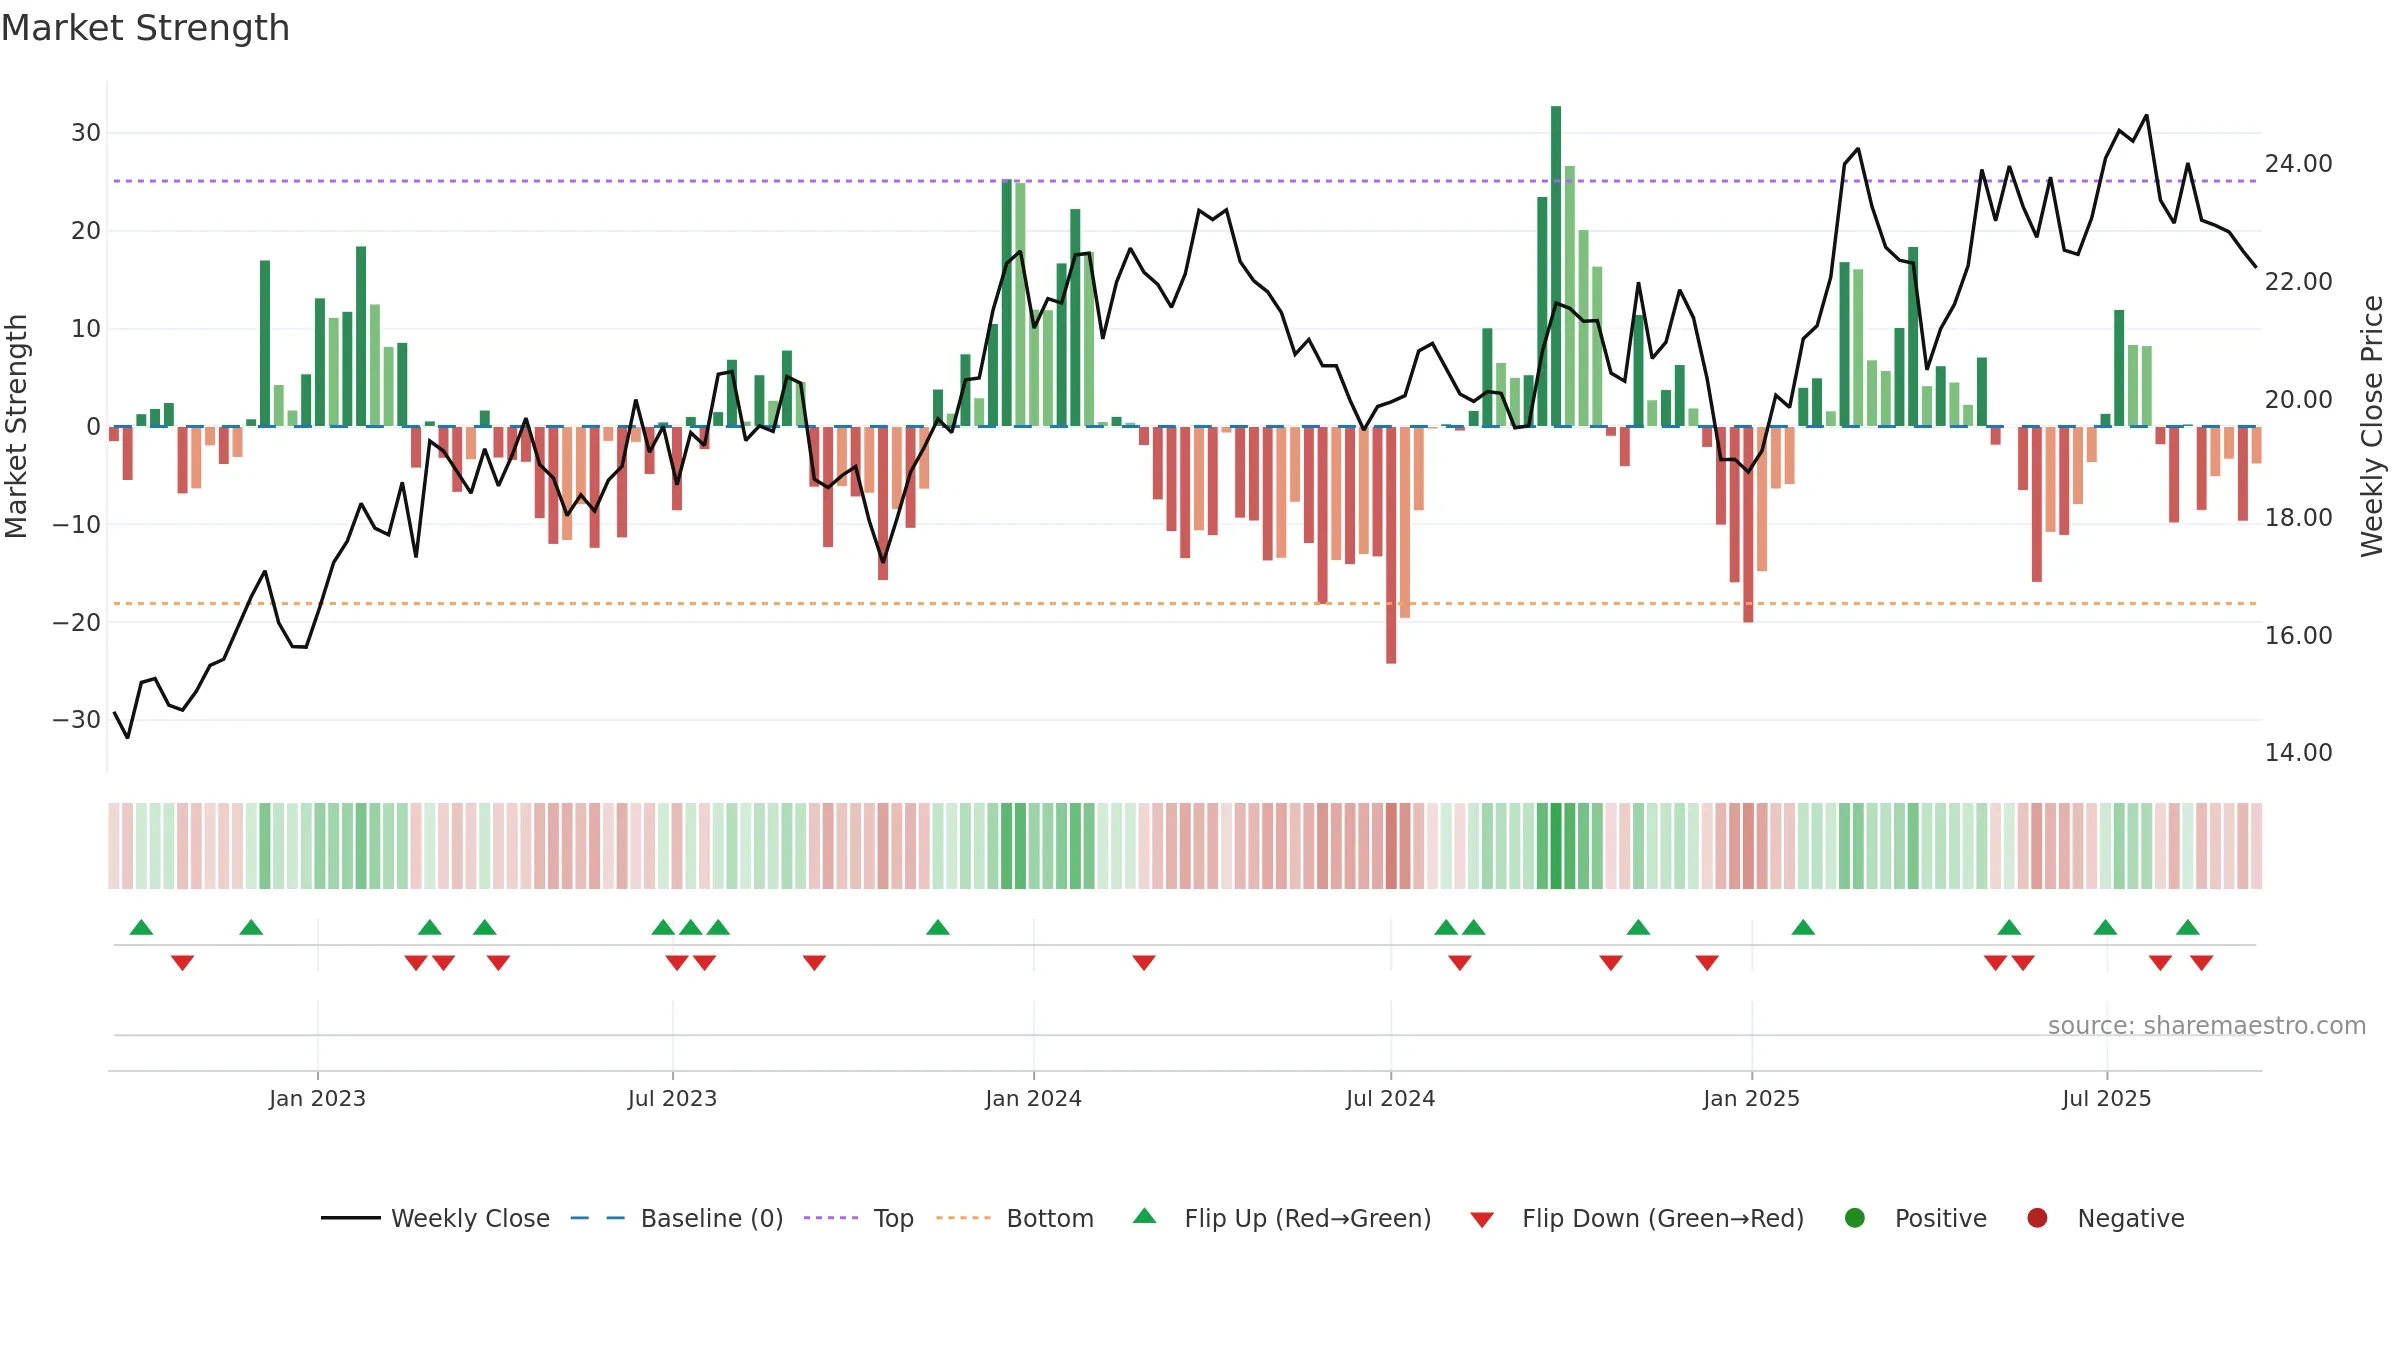
Task: Click the Jan 2024 axis label
Action: 1033,1098
